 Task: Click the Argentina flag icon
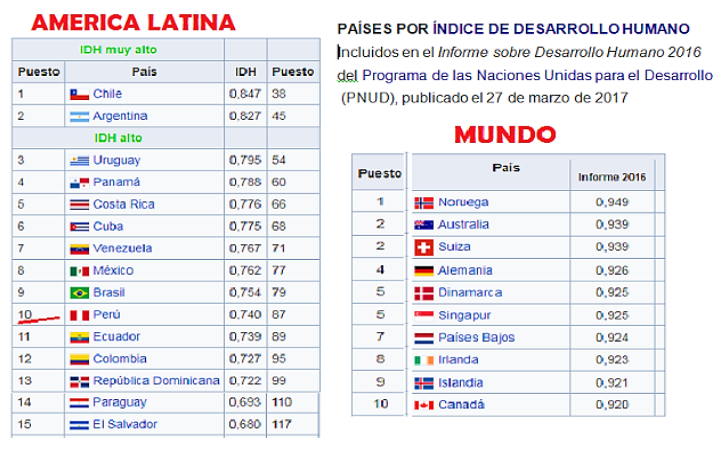click(x=79, y=116)
